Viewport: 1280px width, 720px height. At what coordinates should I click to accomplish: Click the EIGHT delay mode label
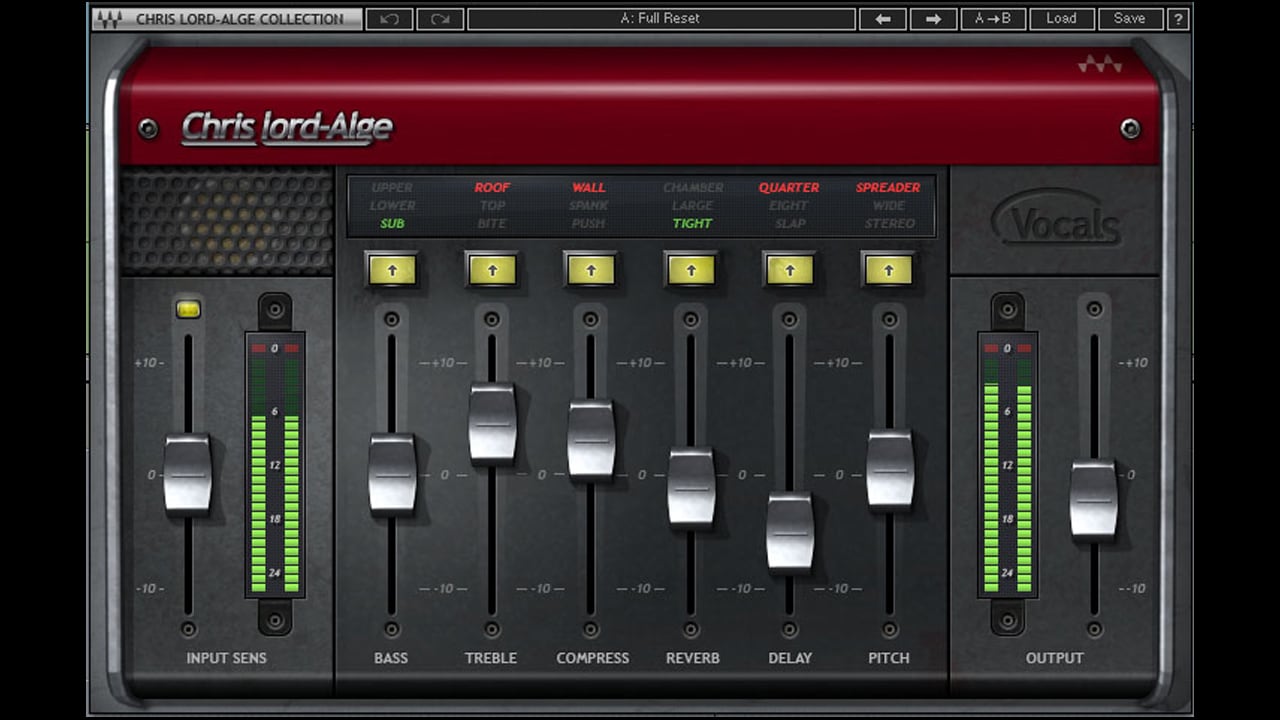789,206
